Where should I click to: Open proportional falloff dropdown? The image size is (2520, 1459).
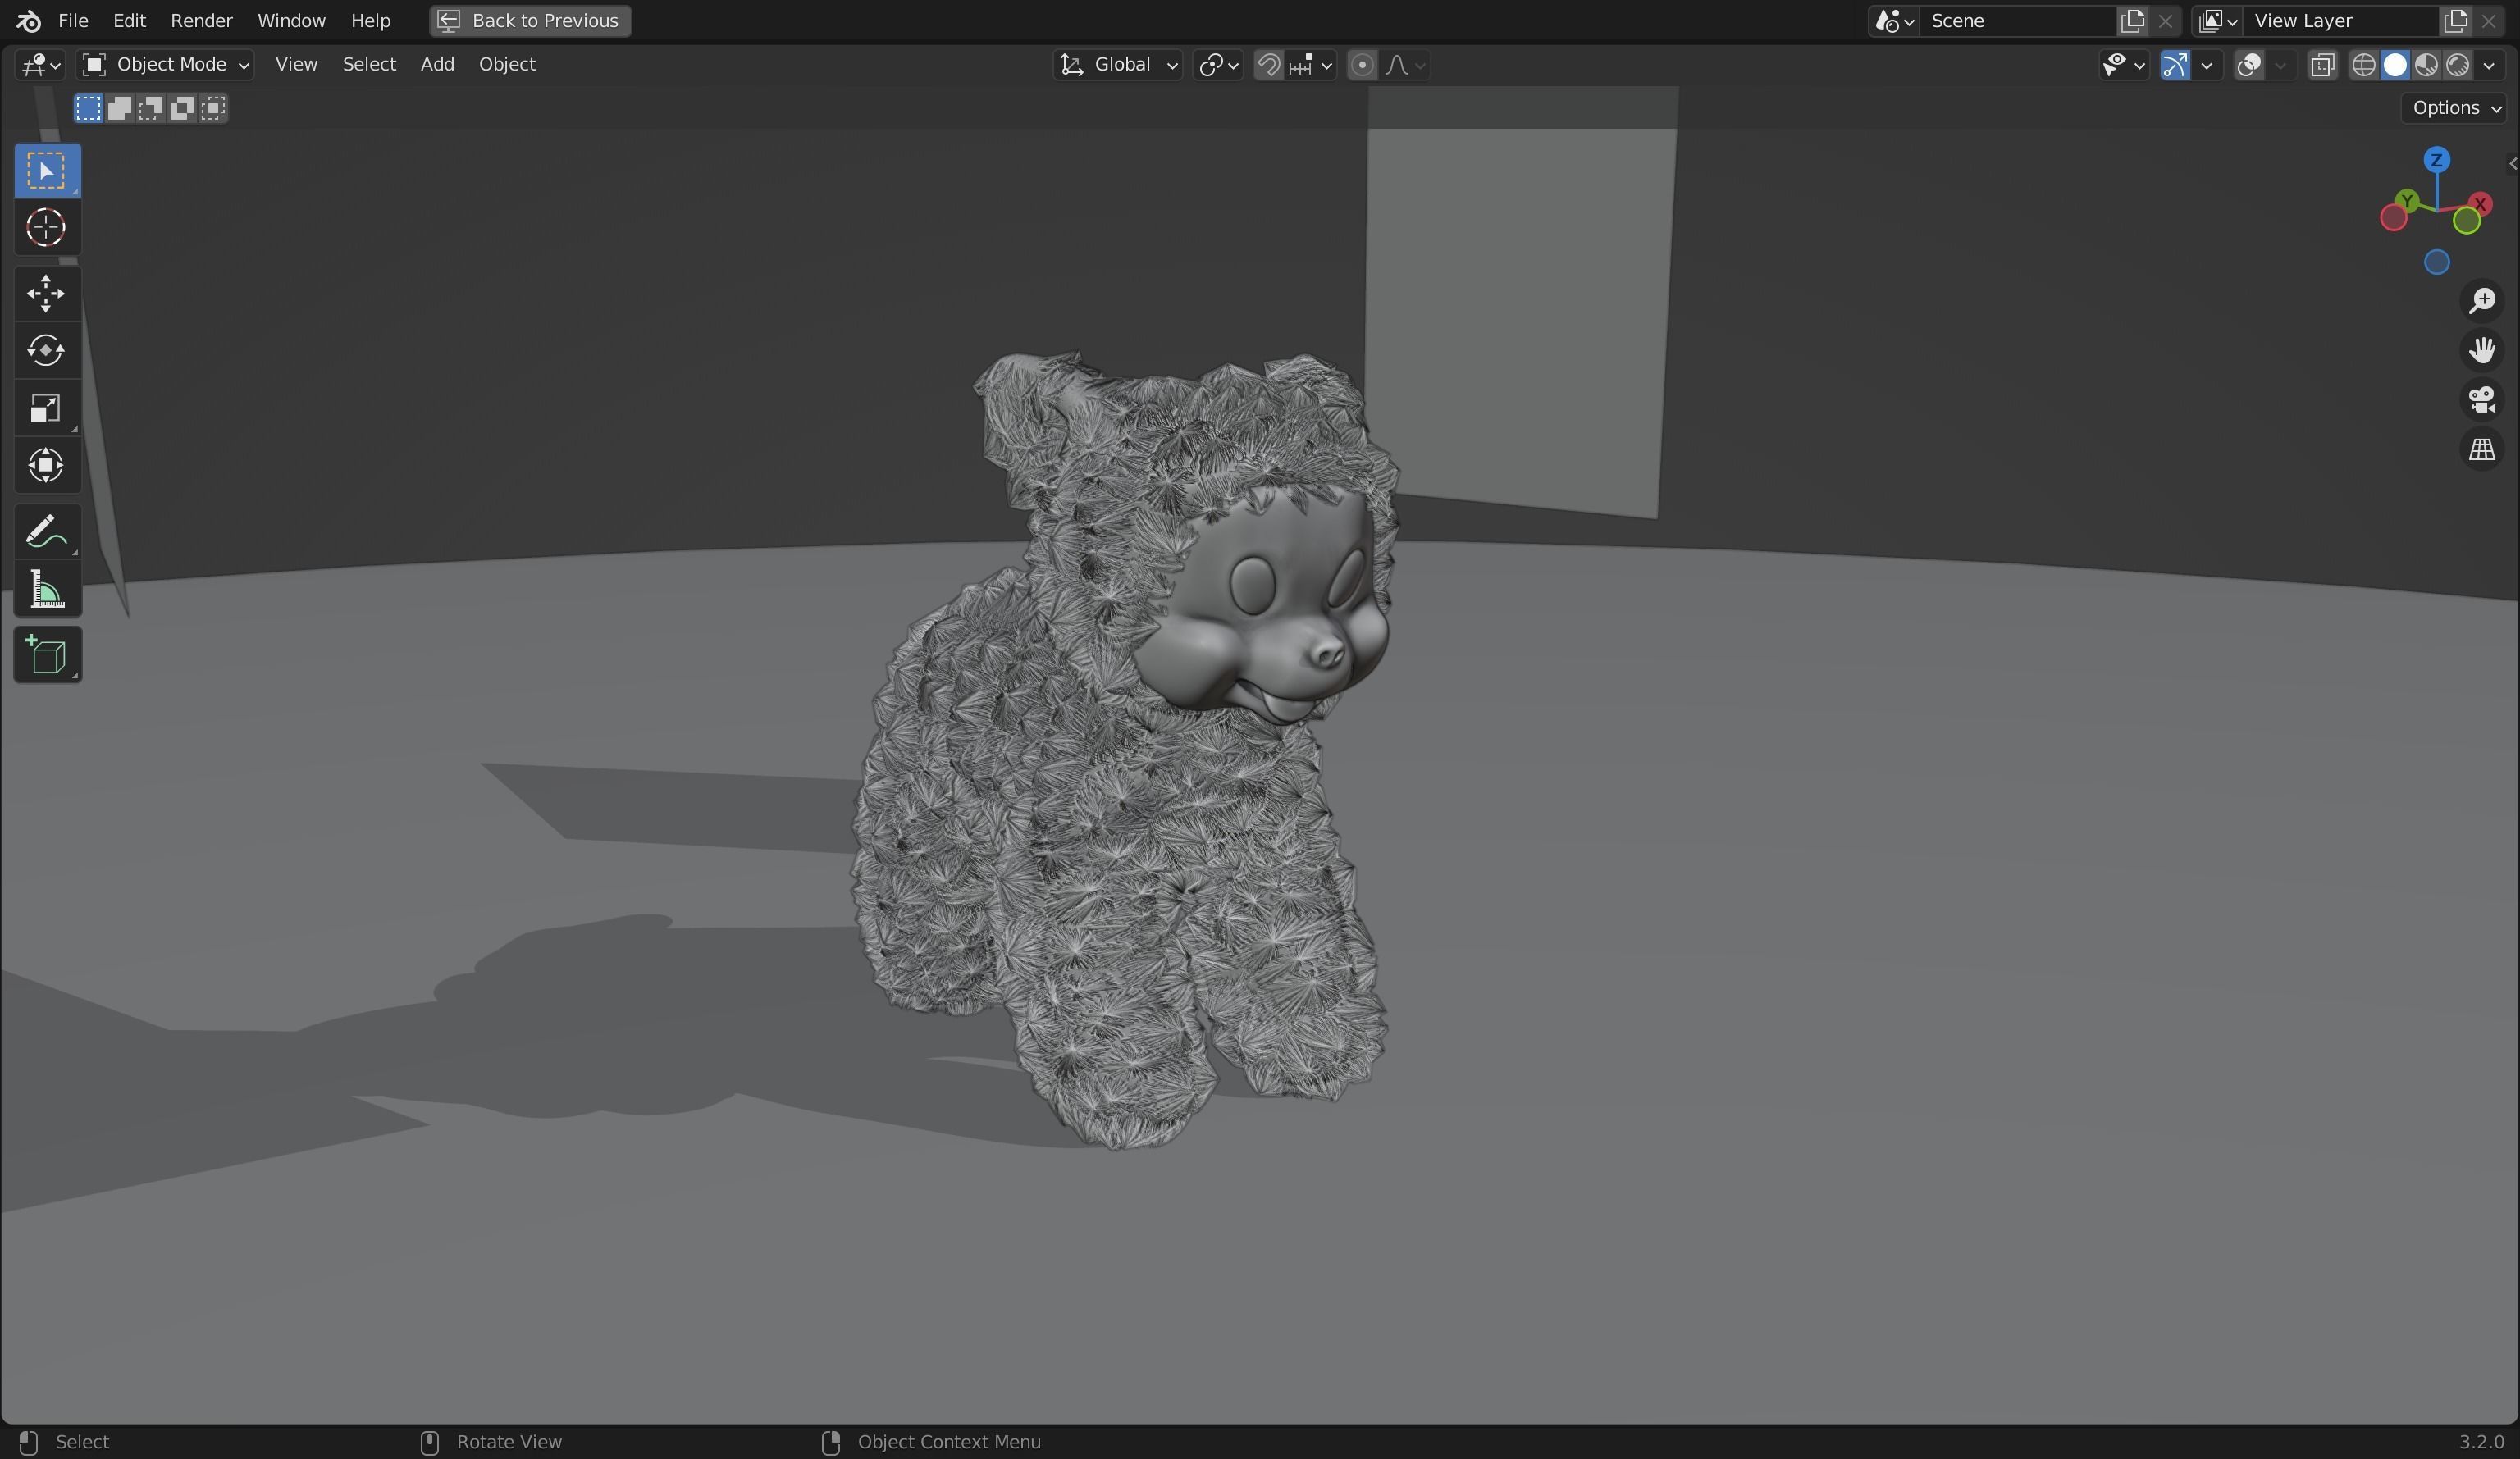(x=1405, y=65)
